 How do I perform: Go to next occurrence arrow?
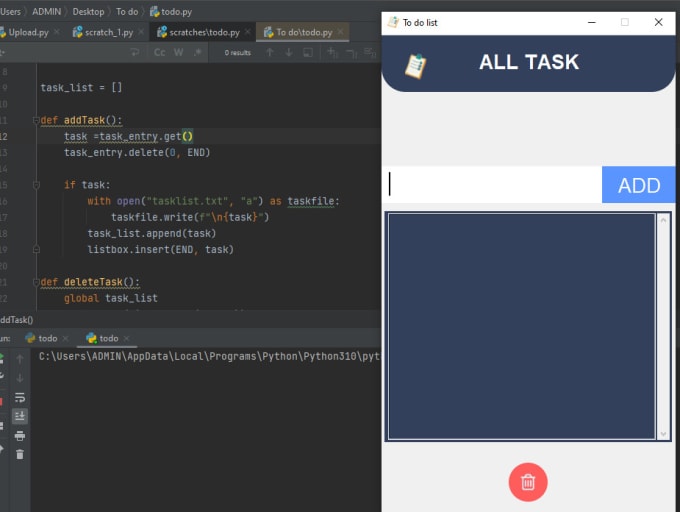289,52
